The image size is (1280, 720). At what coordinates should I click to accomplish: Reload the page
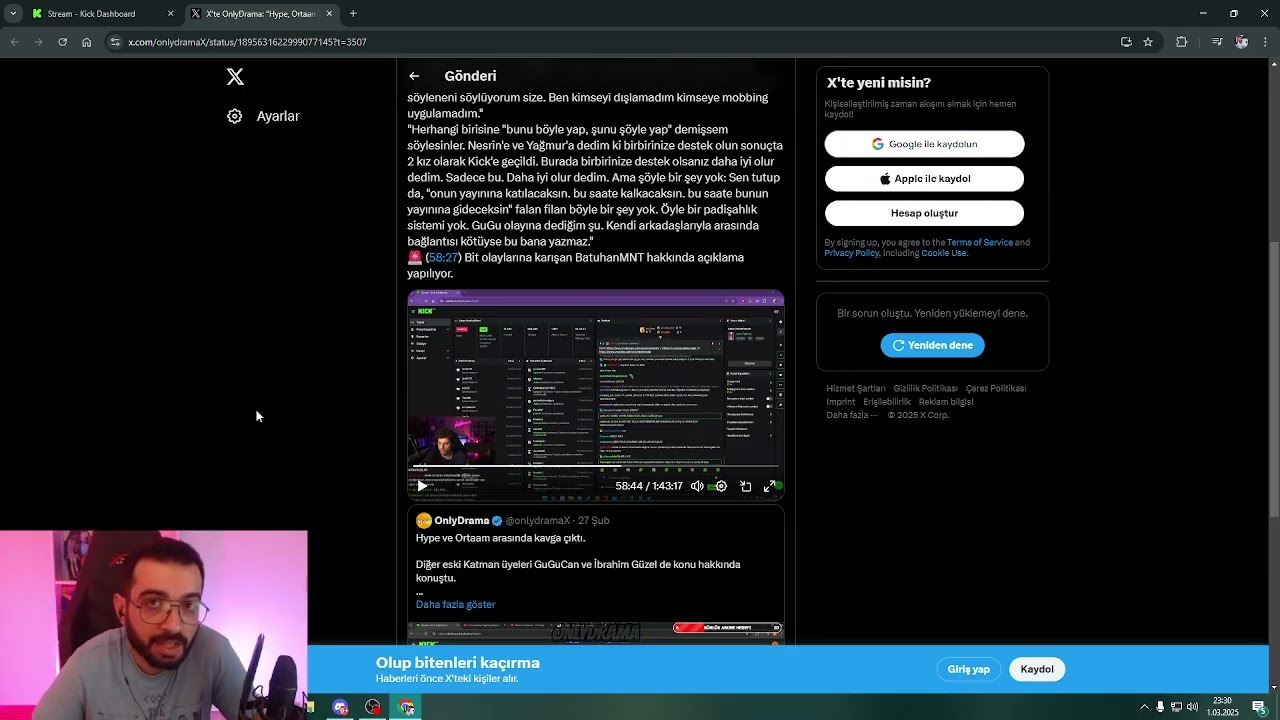pos(62,42)
